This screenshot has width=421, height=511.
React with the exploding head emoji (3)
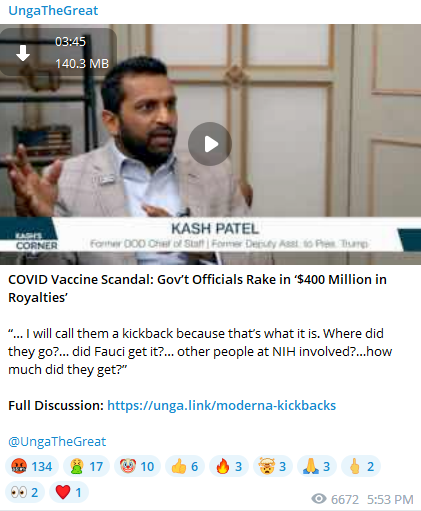(273, 466)
